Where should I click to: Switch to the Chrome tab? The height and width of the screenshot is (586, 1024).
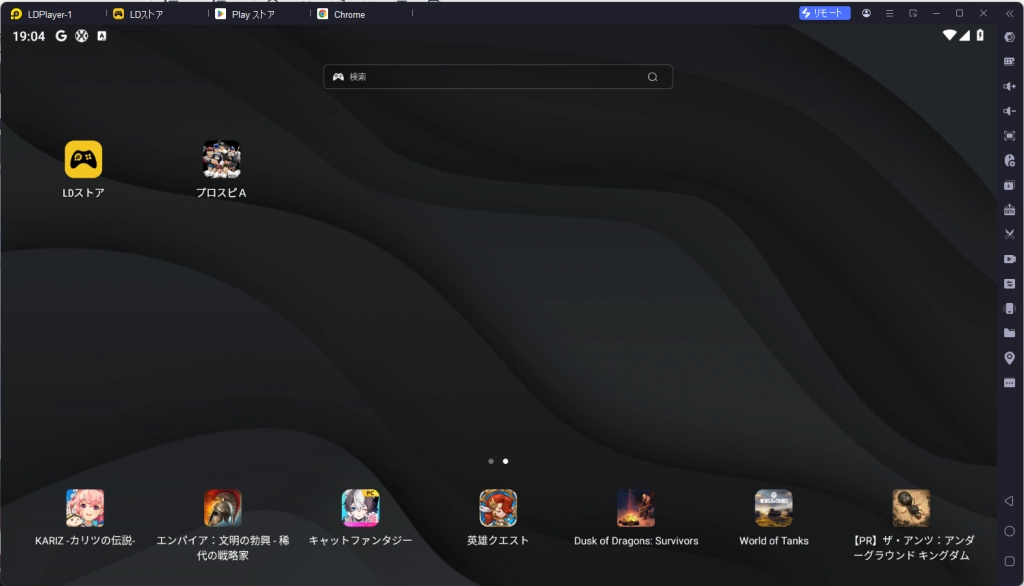coord(348,14)
